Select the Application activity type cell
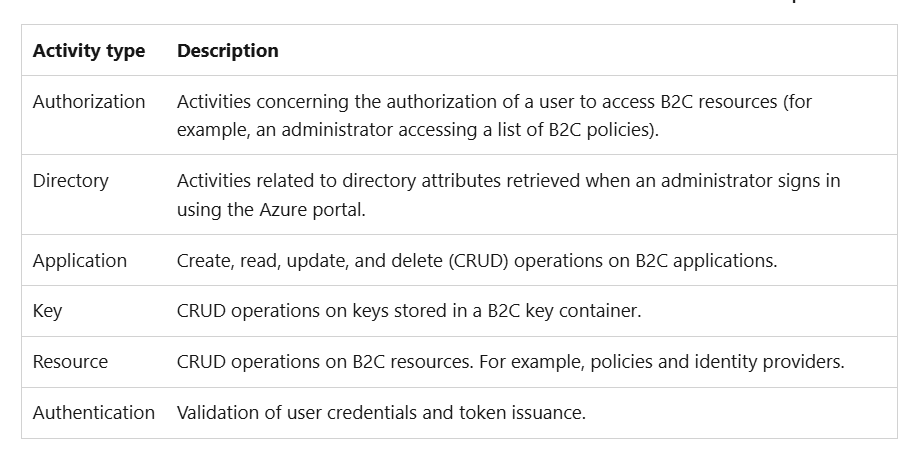 pyautogui.click(x=80, y=260)
